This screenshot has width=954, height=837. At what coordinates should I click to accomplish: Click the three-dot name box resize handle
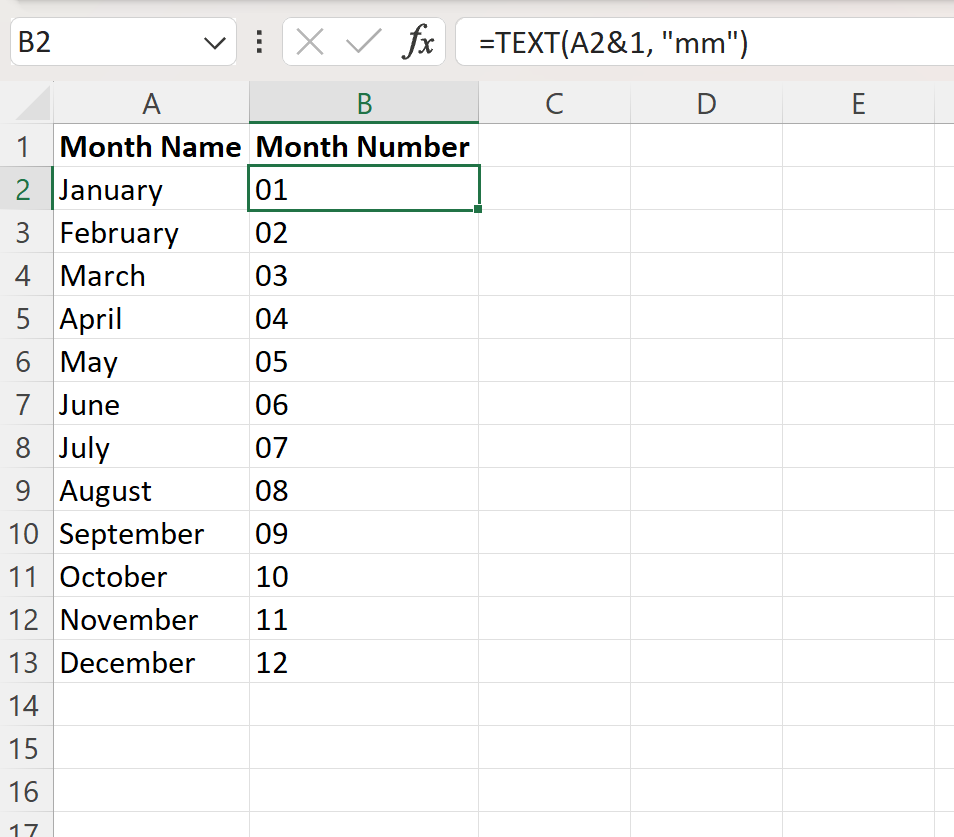click(x=260, y=43)
